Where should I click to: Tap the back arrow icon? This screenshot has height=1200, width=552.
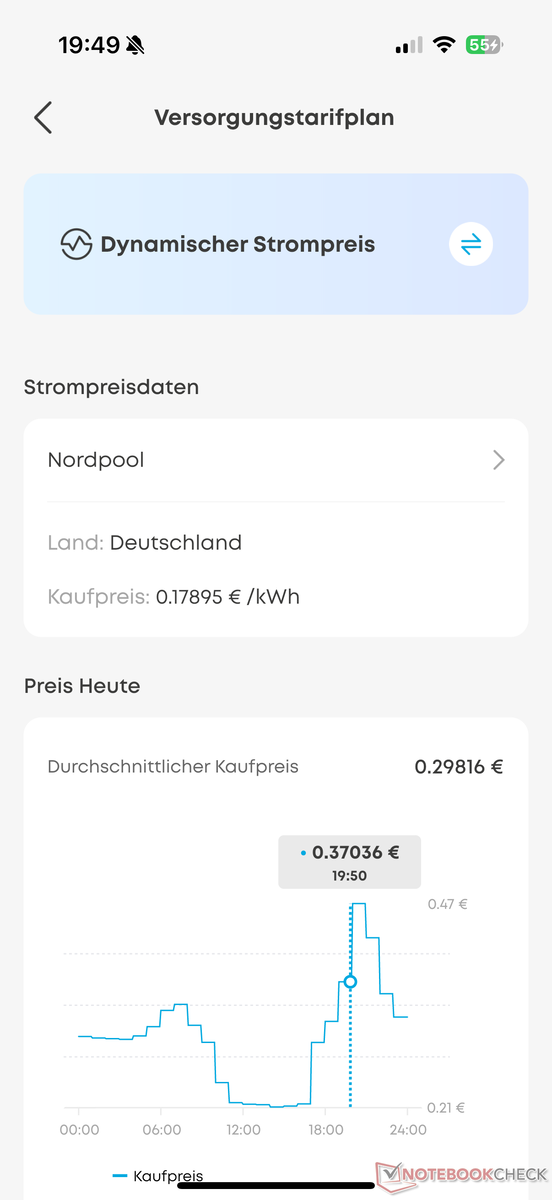click(42, 117)
